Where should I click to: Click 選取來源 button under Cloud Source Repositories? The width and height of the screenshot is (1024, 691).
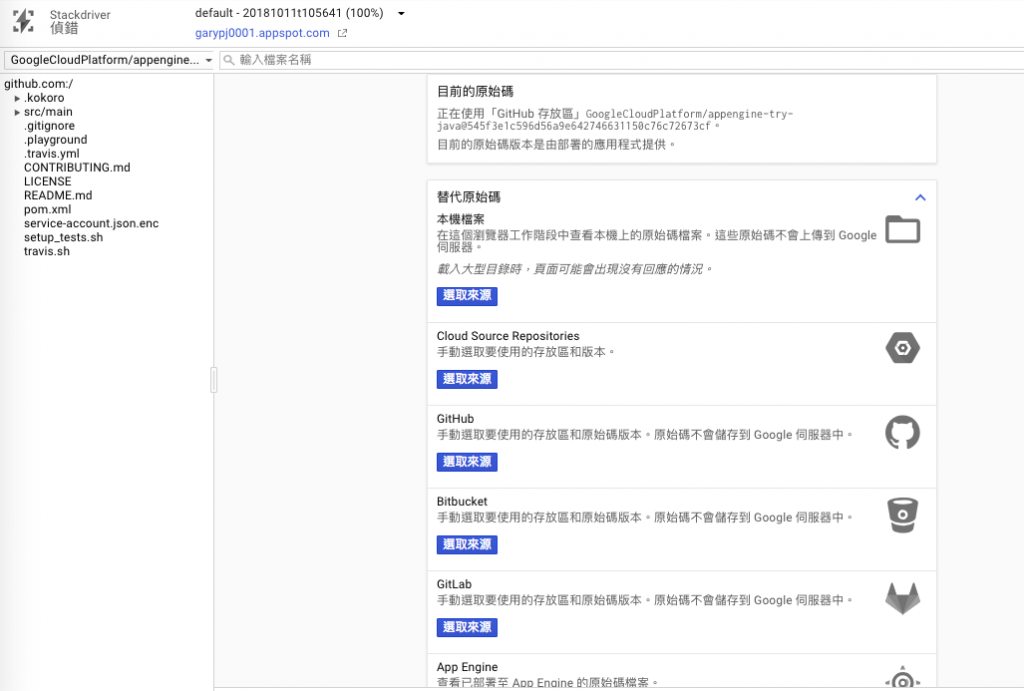467,379
